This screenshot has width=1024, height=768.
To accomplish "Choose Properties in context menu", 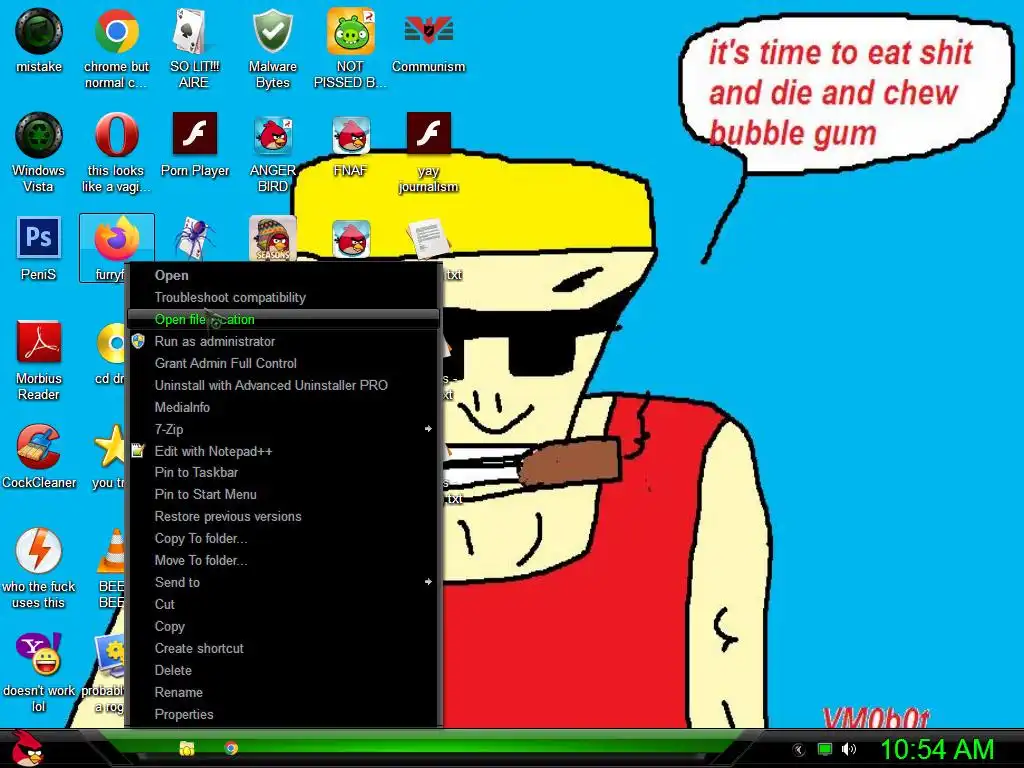I will click(284, 714).
